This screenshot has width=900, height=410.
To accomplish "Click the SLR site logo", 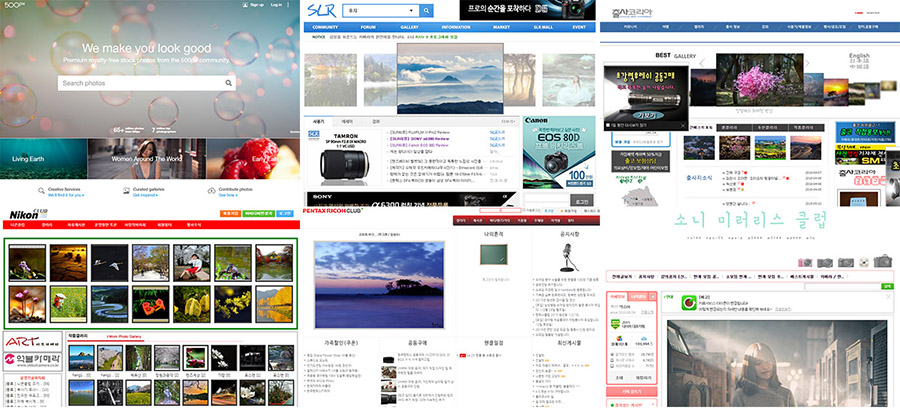I will point(321,10).
